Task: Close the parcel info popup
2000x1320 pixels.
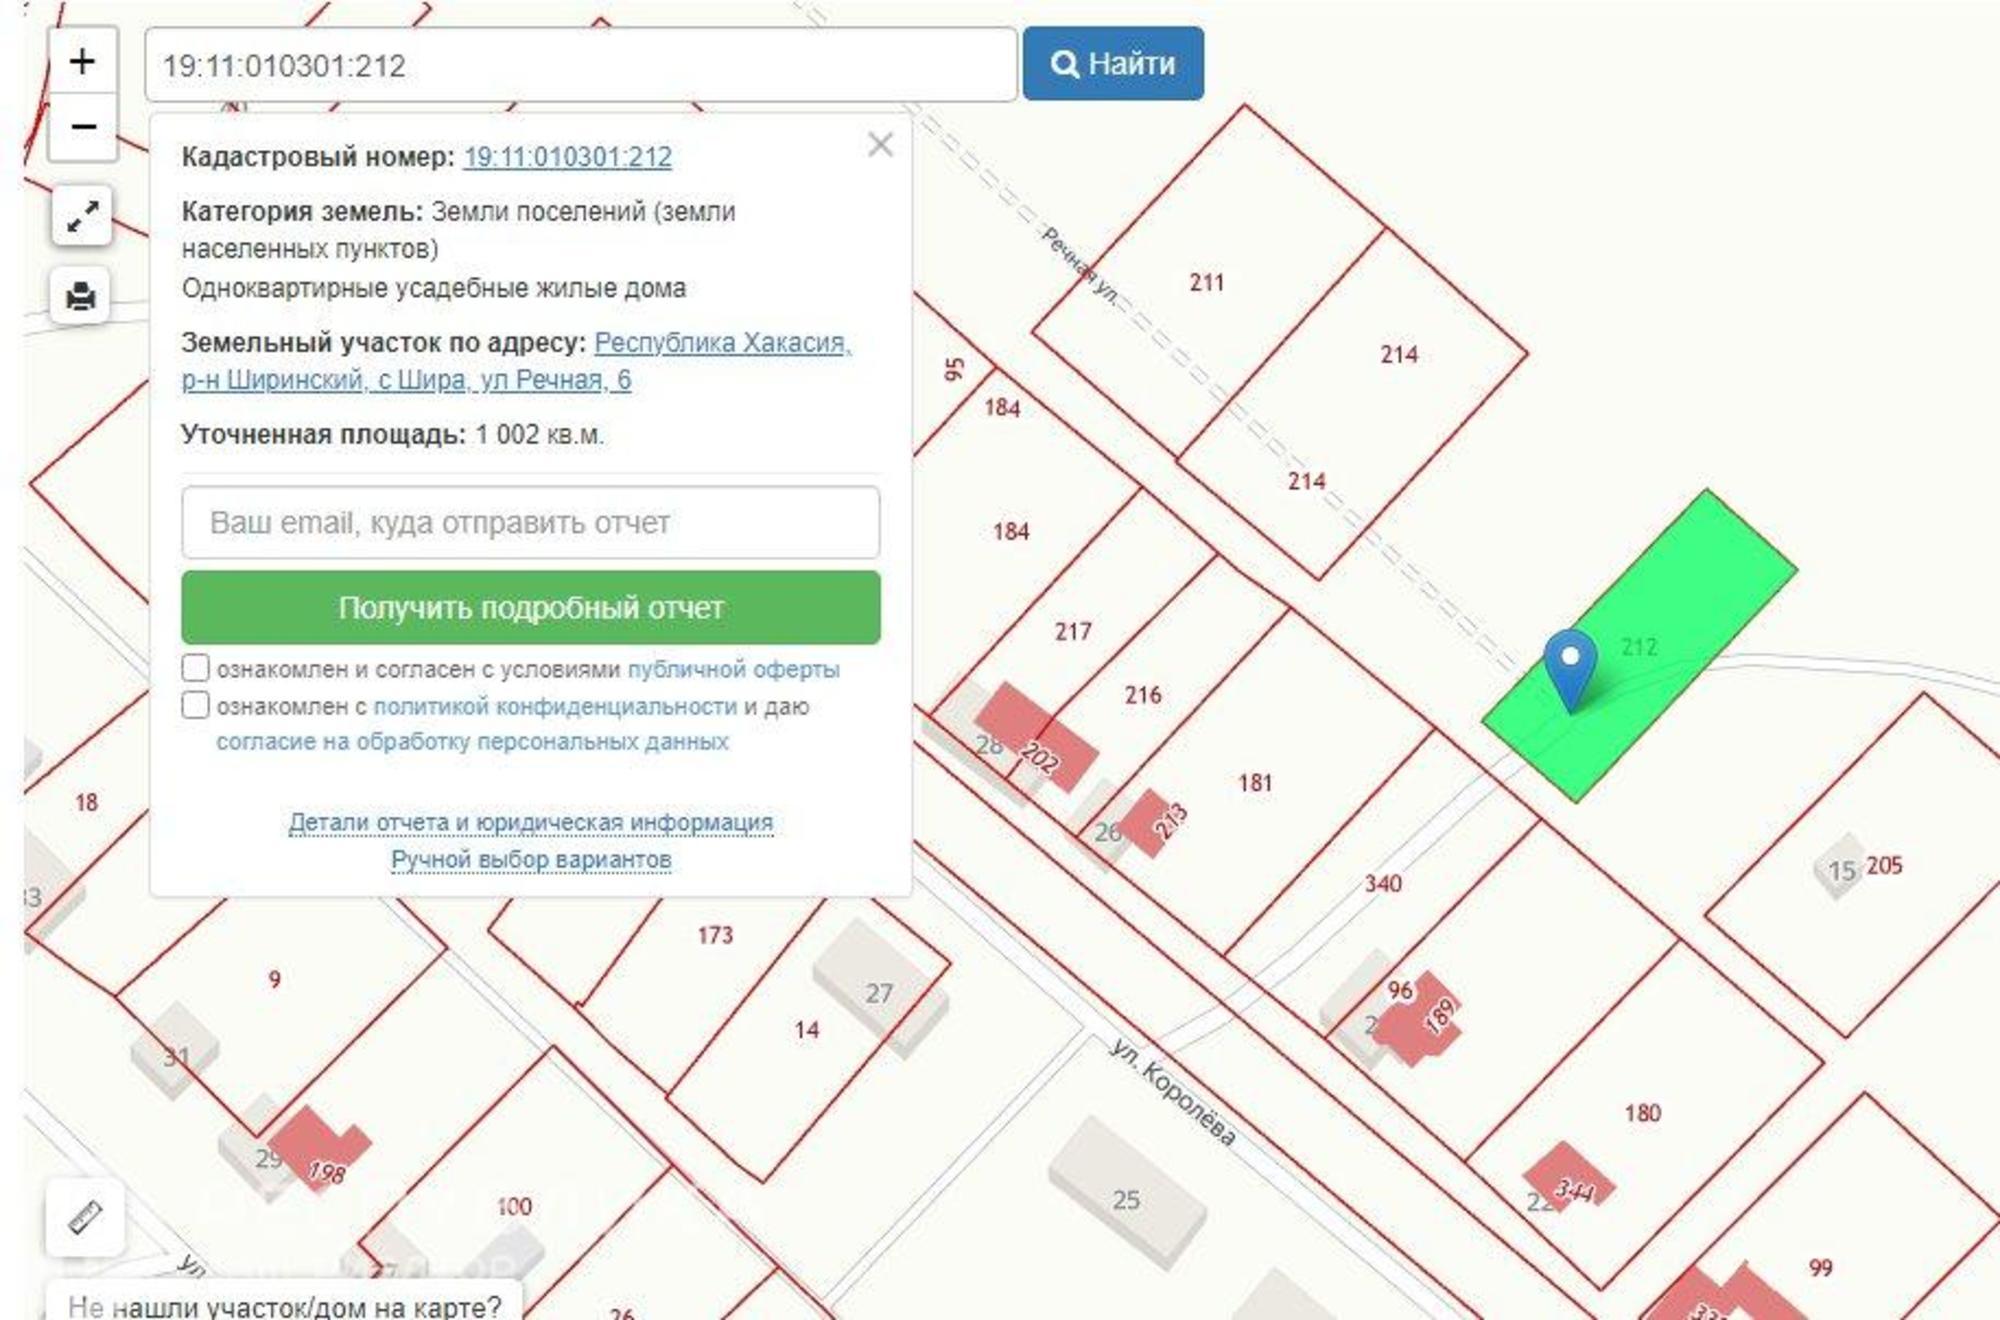Action: click(x=880, y=145)
